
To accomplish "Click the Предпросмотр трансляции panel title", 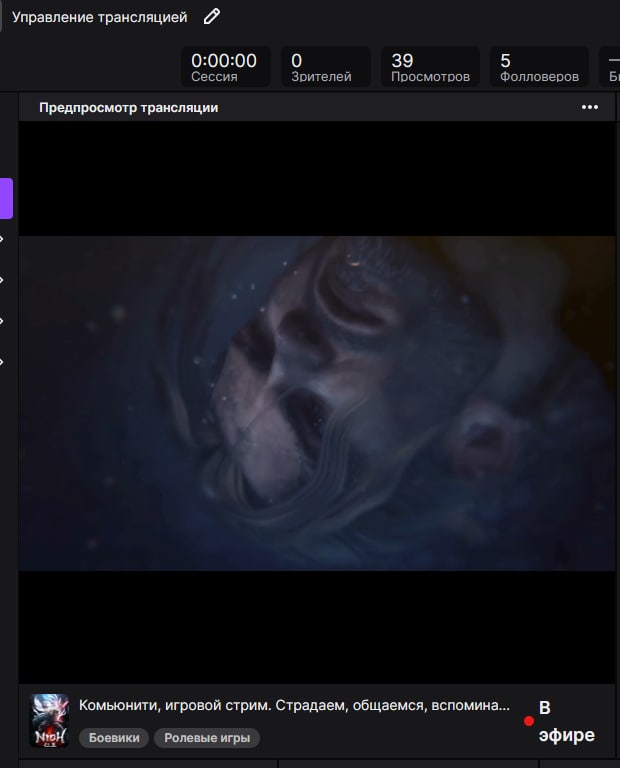I will coord(129,108).
